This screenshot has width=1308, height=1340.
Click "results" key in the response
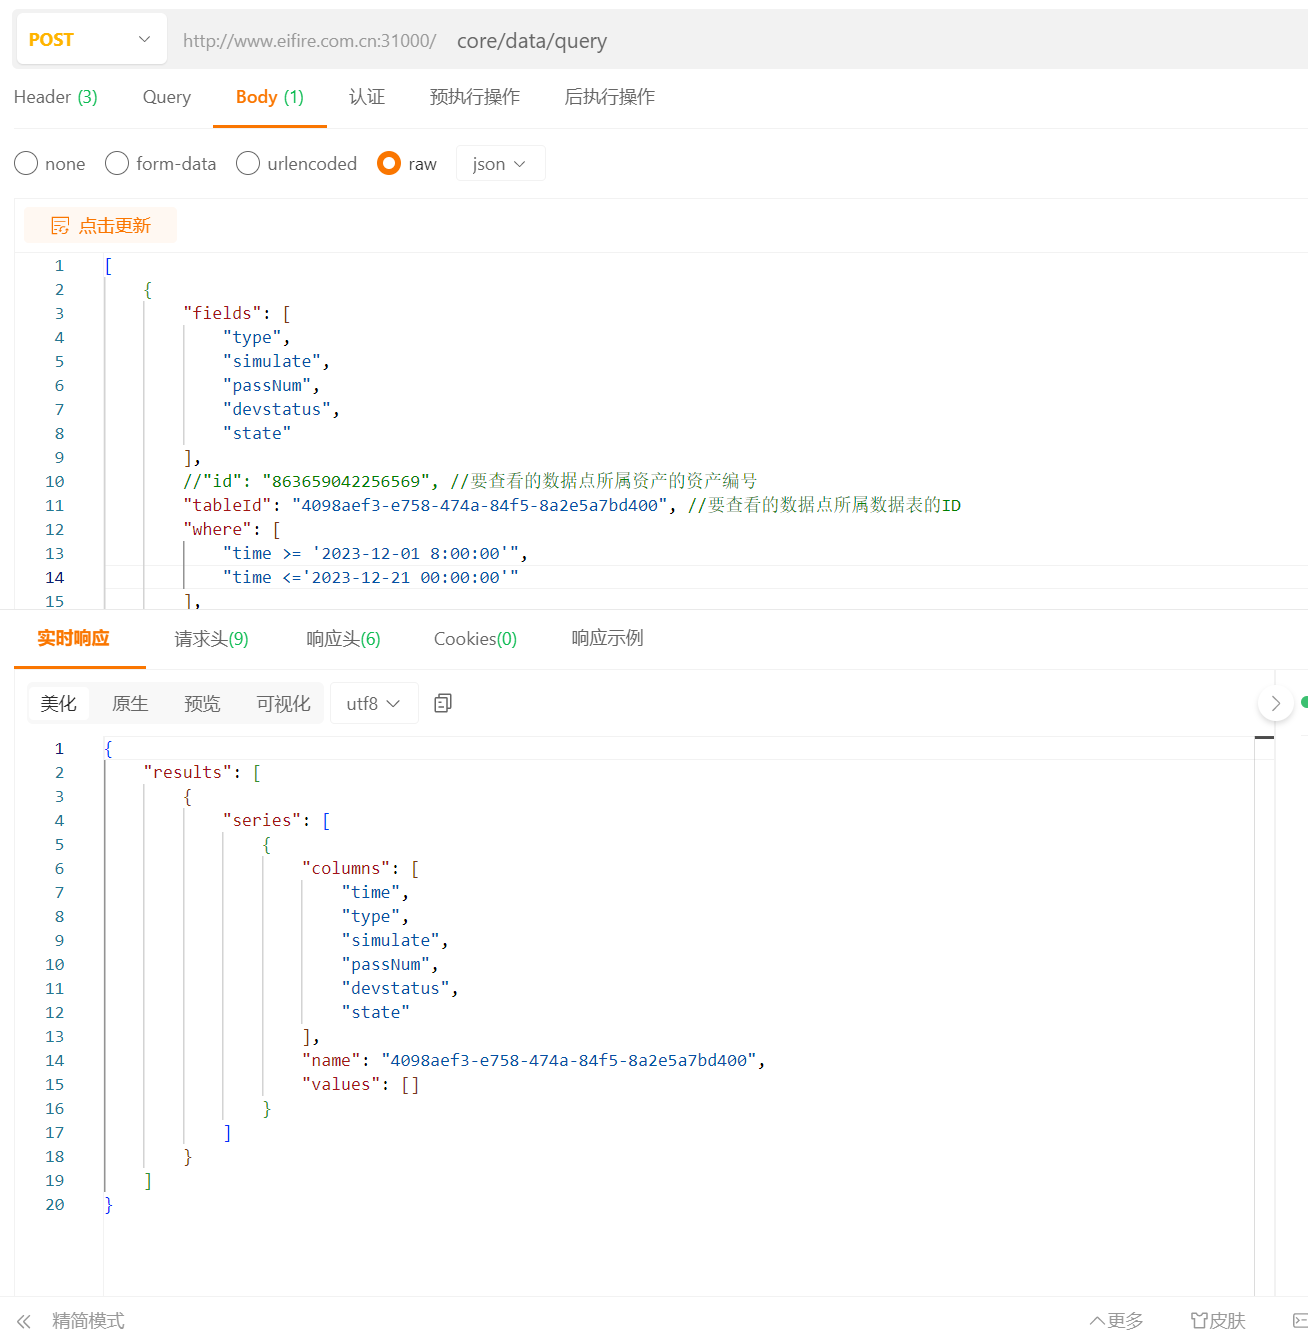(x=187, y=773)
